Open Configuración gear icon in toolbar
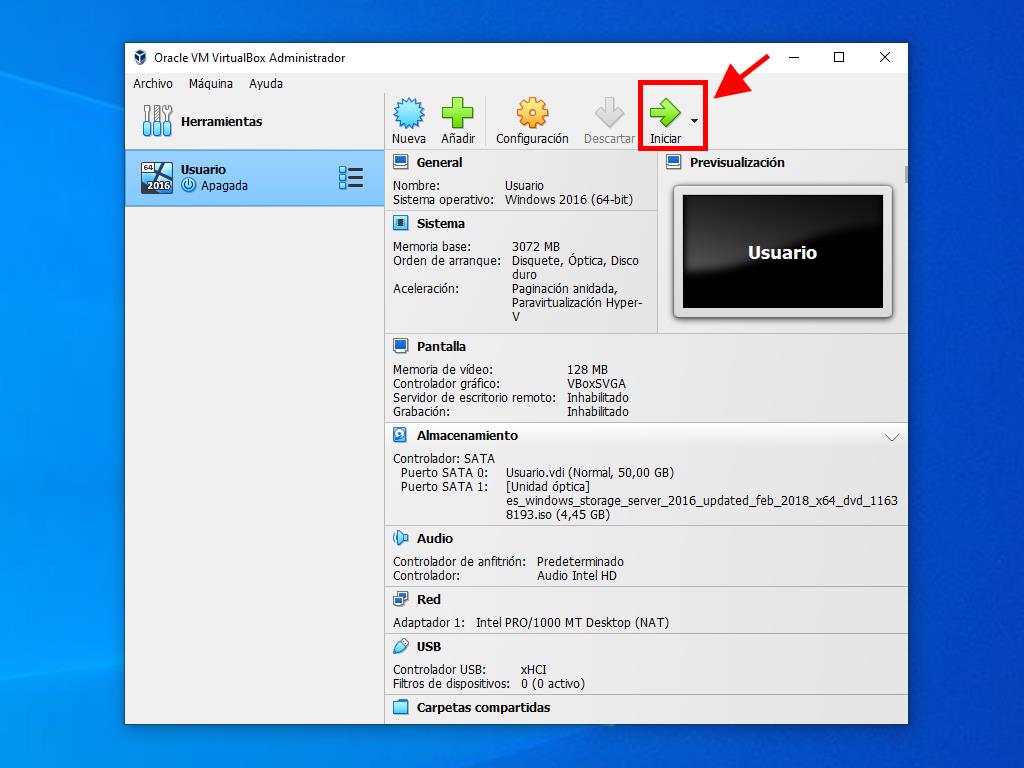 click(532, 113)
